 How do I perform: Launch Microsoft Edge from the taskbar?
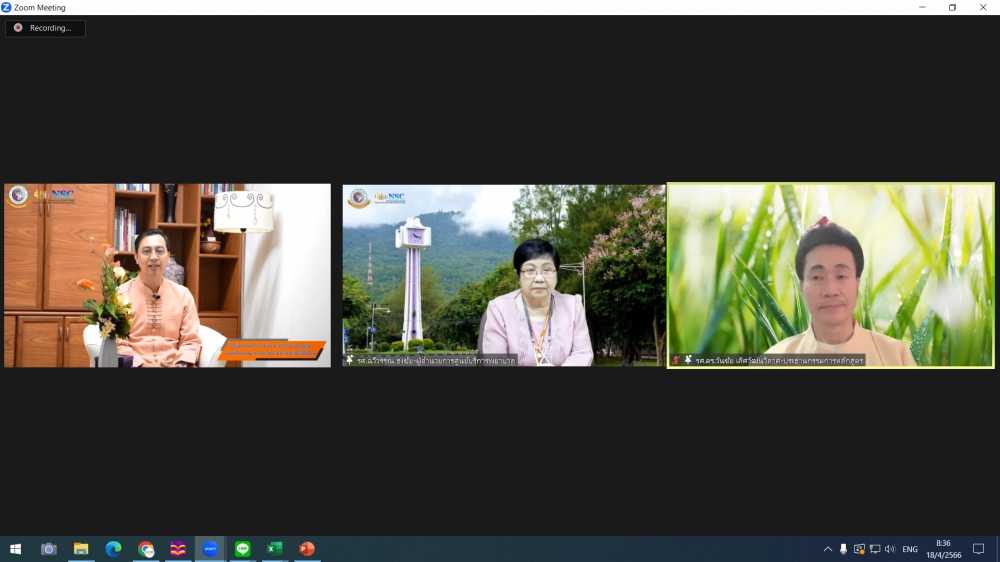(x=113, y=549)
